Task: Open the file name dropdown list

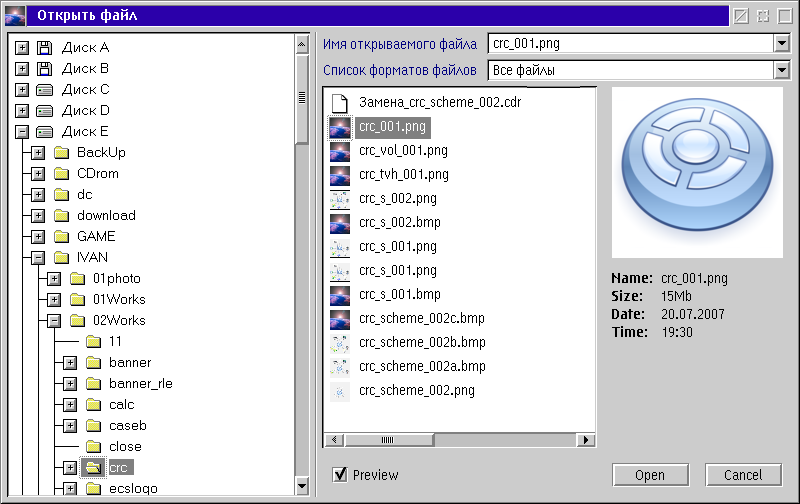Action: 781,44
